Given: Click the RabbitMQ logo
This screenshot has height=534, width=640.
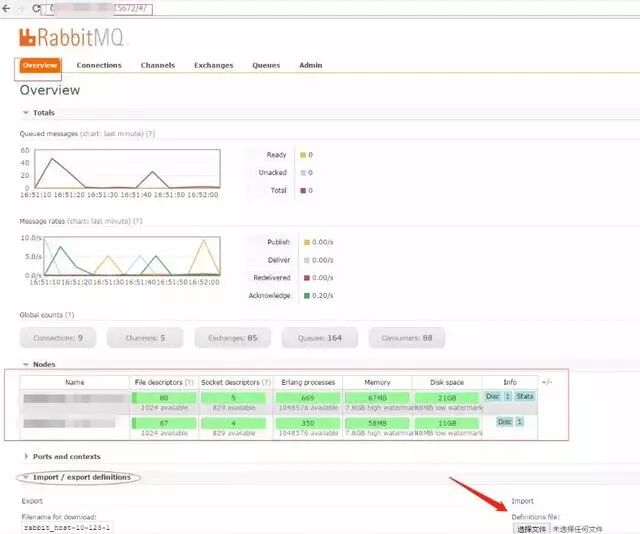Looking at the screenshot, I should coord(71,37).
